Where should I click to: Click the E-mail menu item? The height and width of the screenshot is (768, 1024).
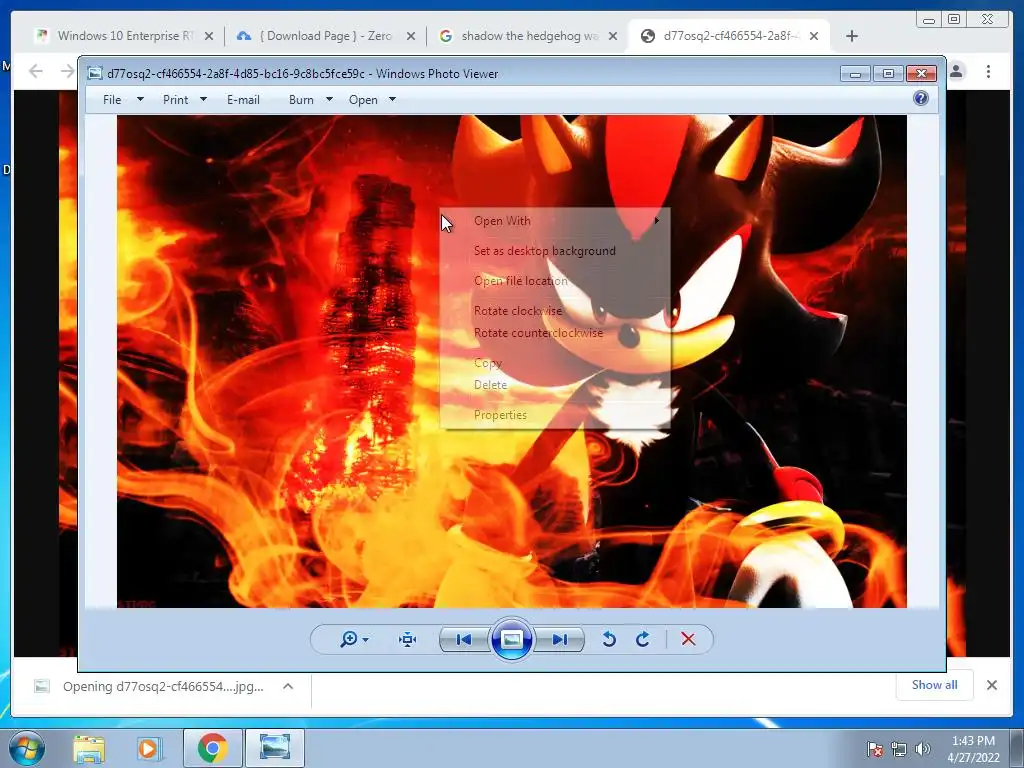243,100
